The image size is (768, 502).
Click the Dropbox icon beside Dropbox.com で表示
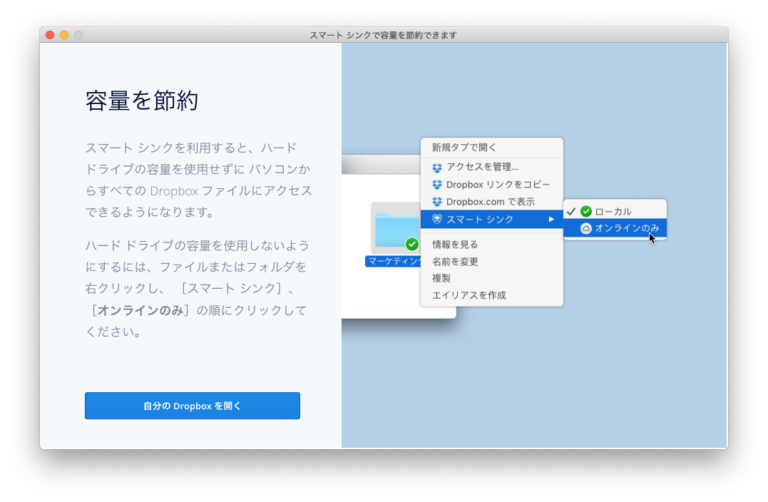pos(437,201)
